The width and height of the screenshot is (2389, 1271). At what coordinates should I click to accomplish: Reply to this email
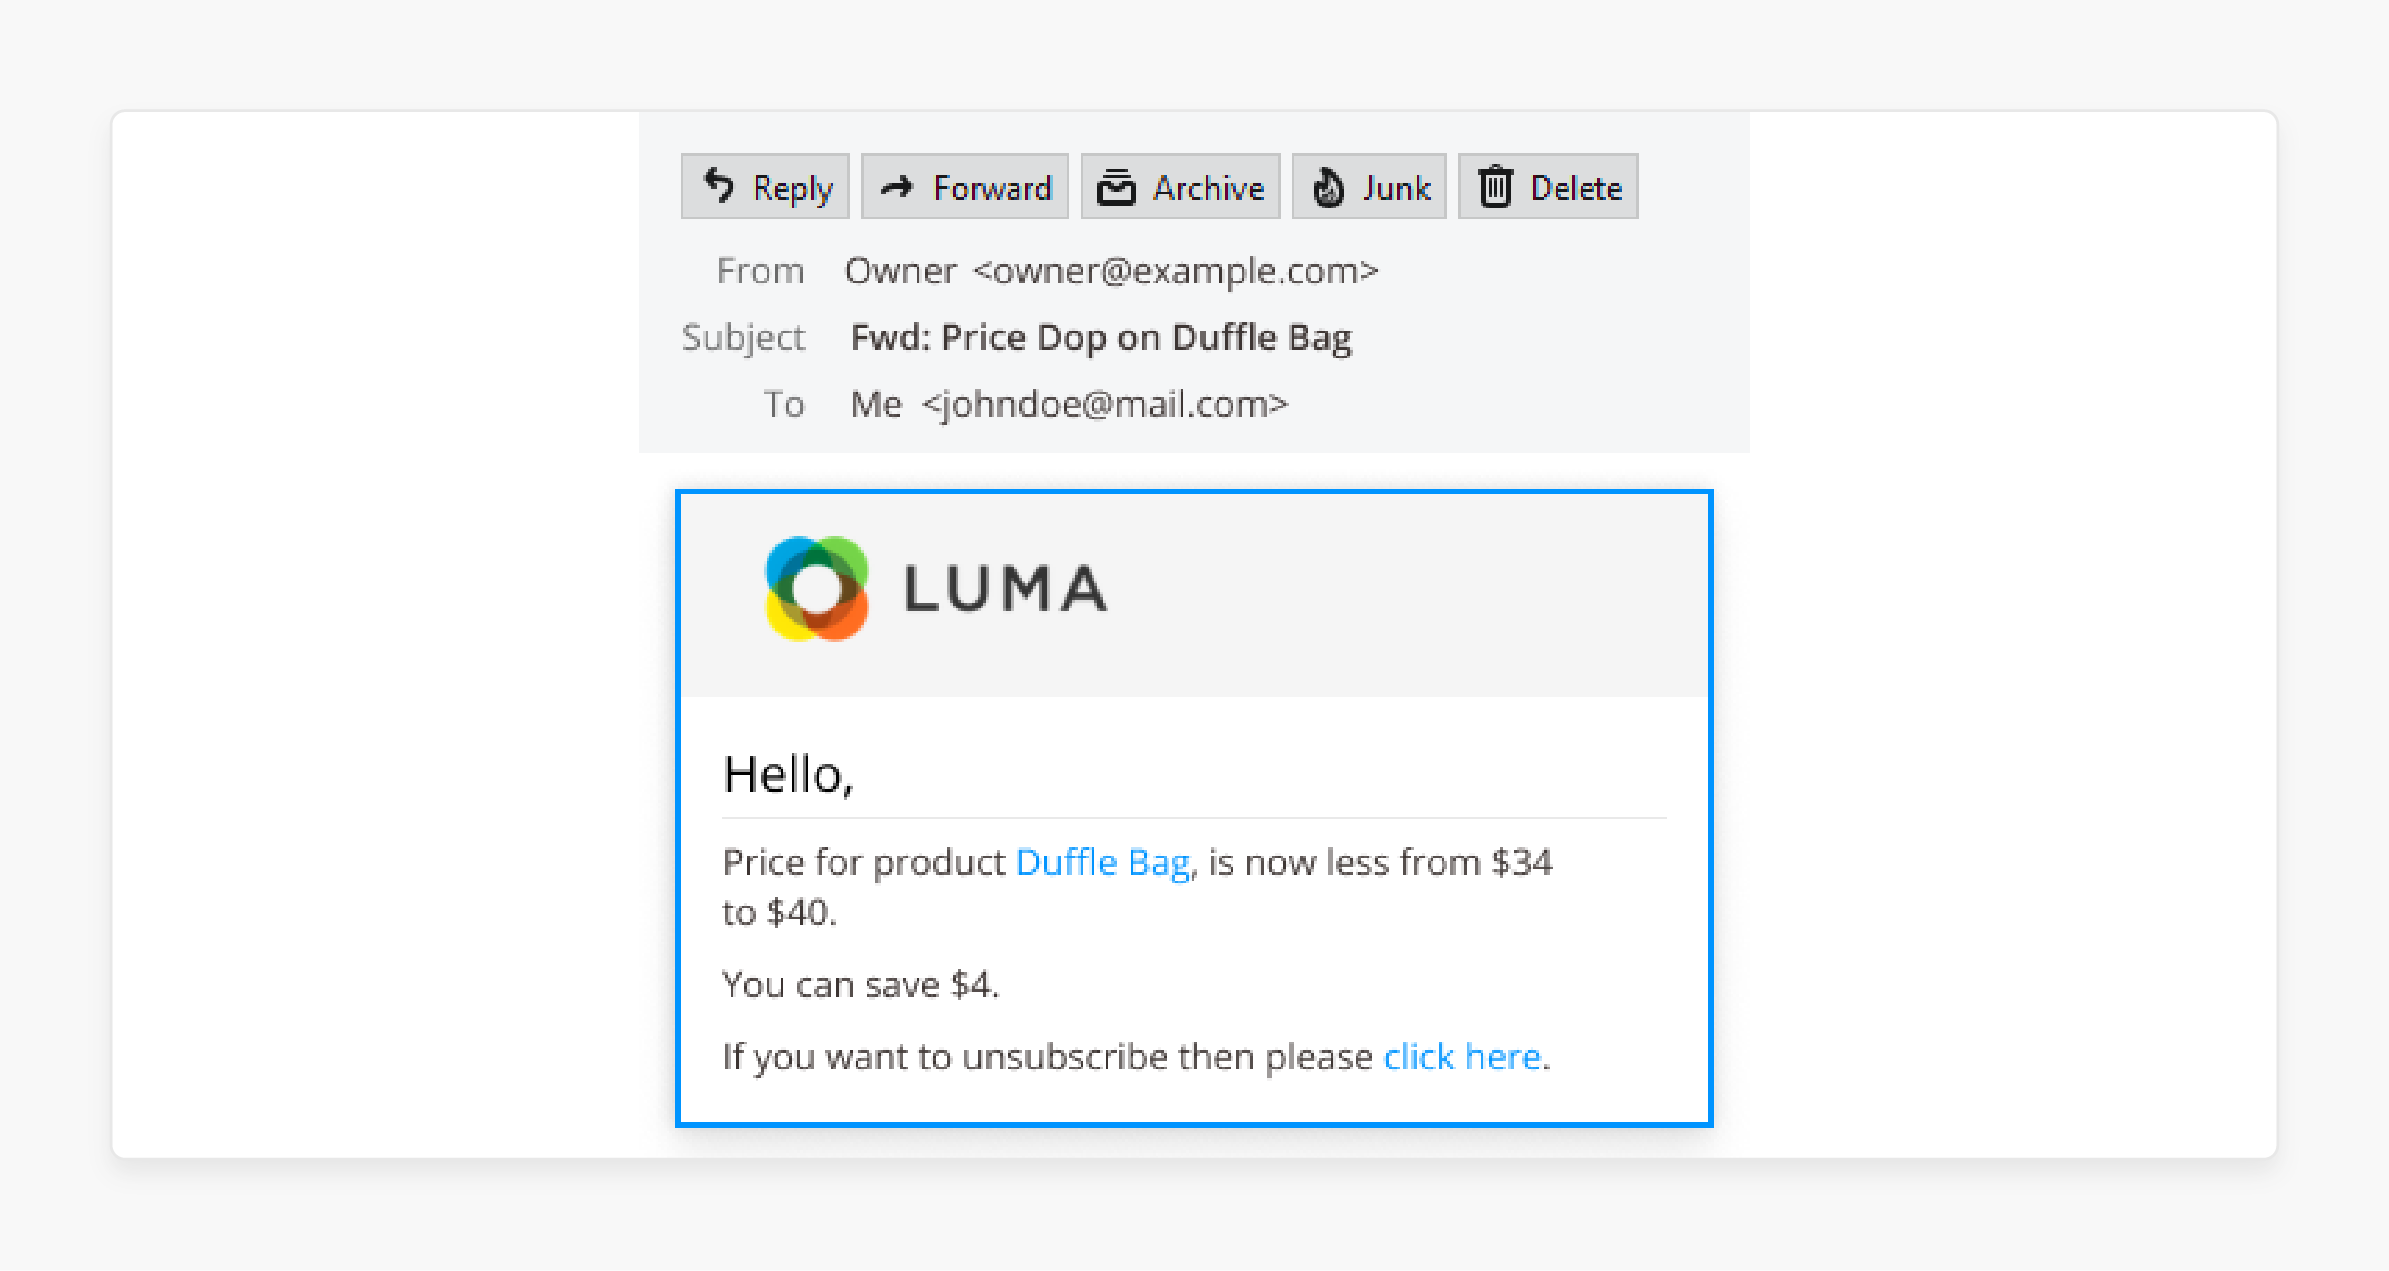click(x=765, y=186)
